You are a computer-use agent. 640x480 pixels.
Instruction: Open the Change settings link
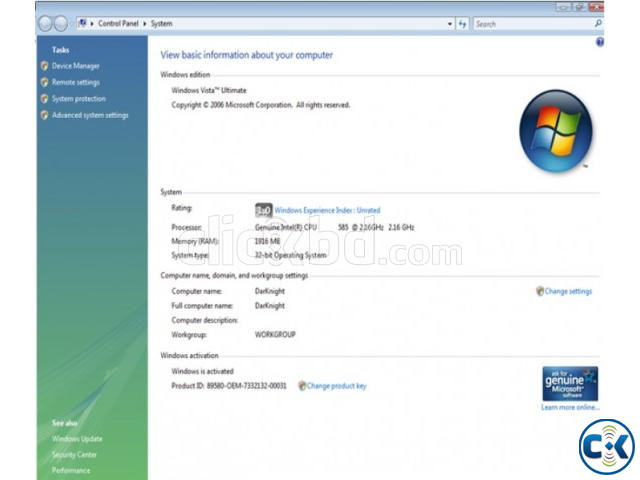click(568, 291)
